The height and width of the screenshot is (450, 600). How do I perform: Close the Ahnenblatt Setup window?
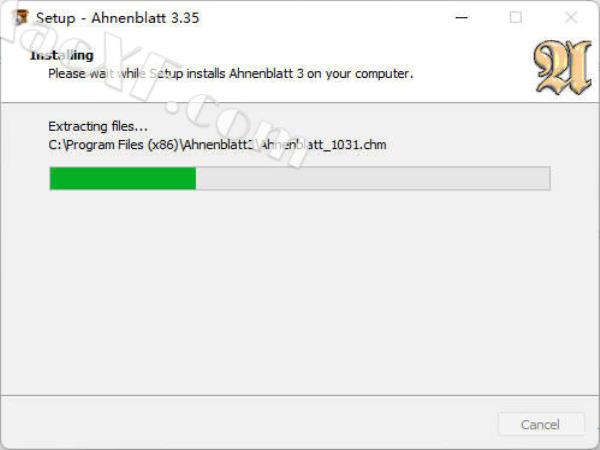(x=571, y=17)
